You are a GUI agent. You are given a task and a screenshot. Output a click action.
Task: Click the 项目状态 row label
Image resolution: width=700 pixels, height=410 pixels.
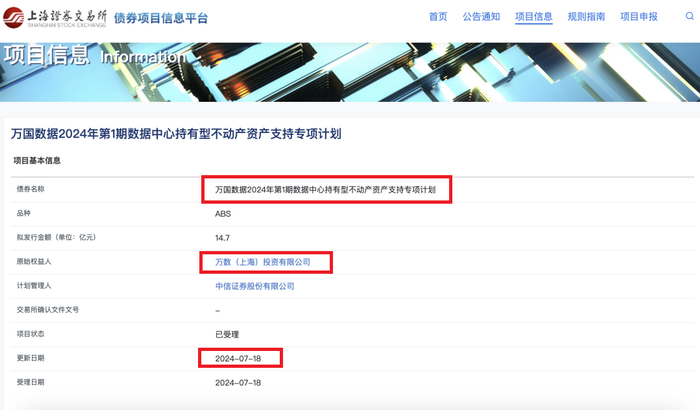tap(30, 334)
